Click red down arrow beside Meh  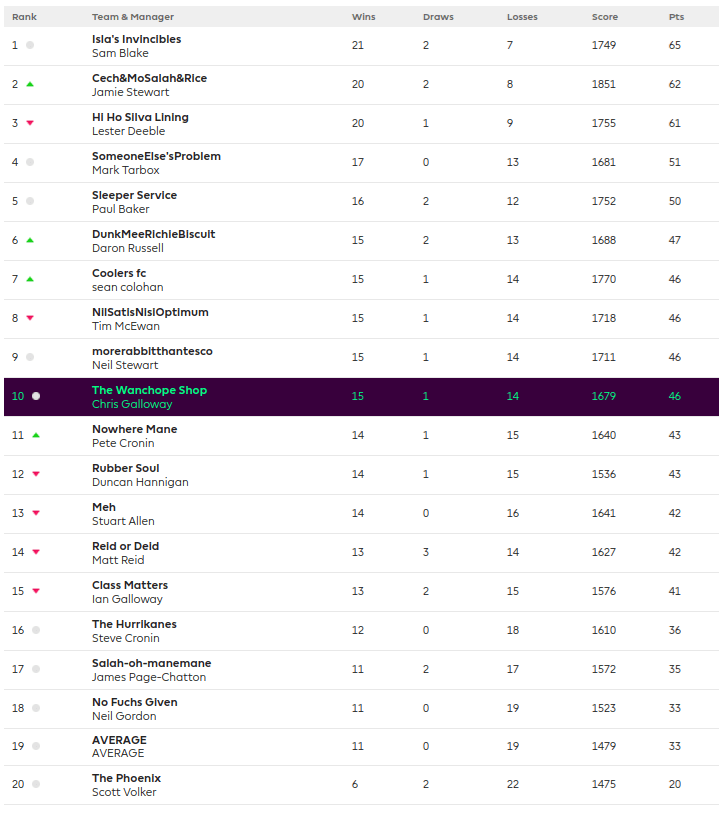[x=36, y=513]
